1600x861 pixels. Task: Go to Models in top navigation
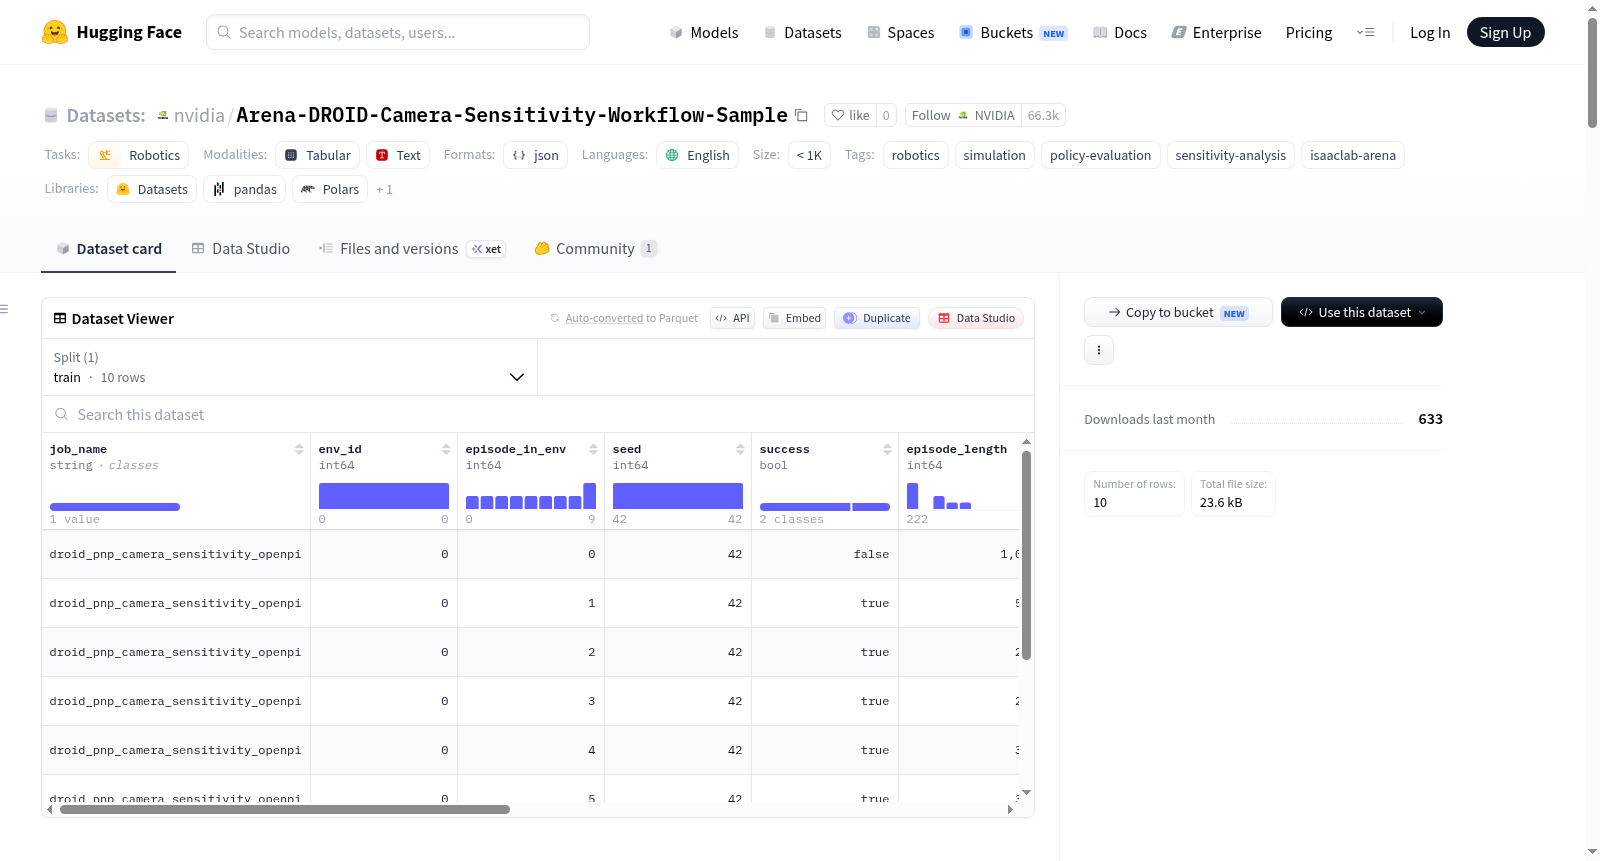[704, 32]
